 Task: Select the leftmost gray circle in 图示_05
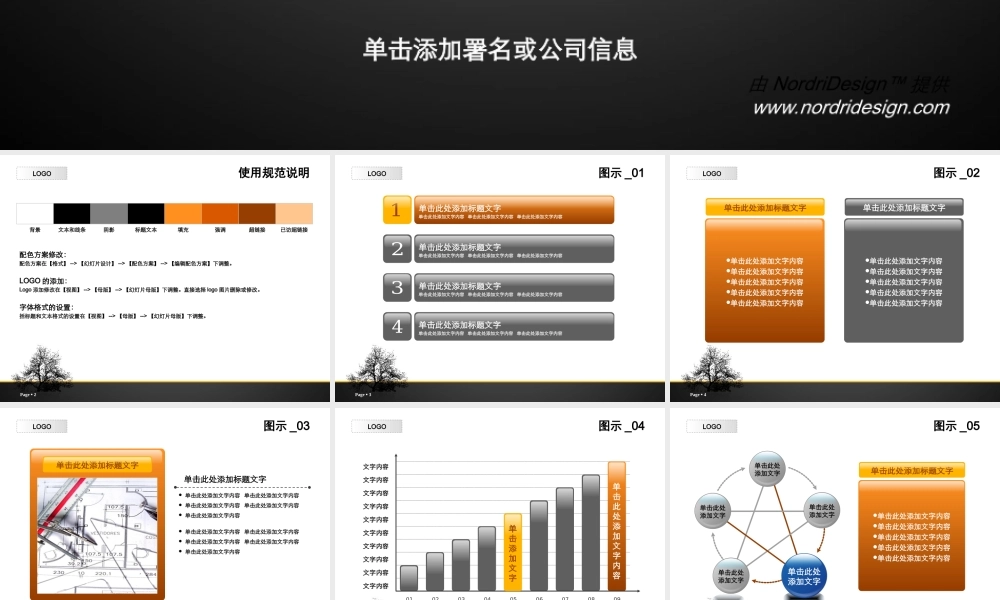[x=714, y=510]
